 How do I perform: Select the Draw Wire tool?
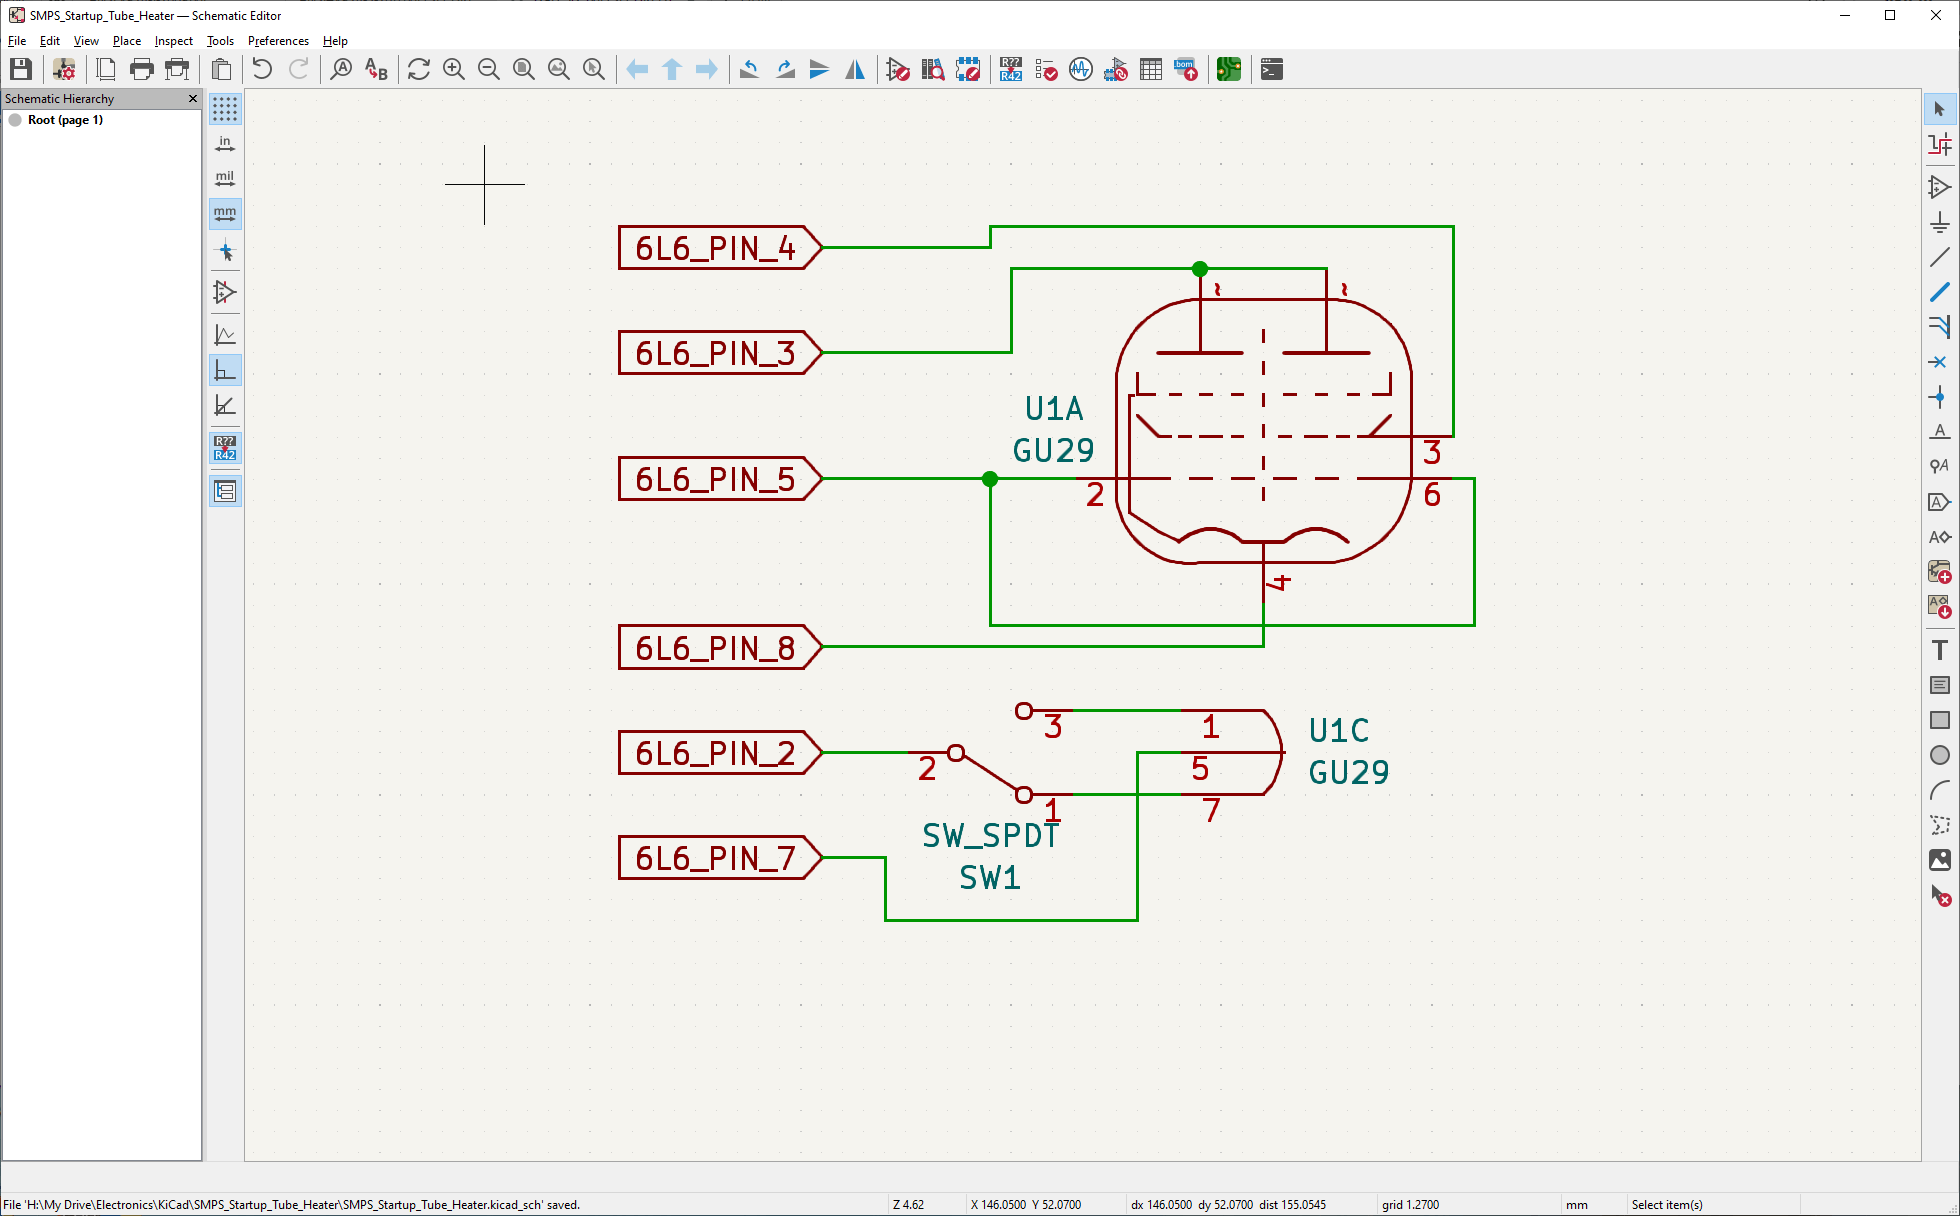[x=1940, y=257]
